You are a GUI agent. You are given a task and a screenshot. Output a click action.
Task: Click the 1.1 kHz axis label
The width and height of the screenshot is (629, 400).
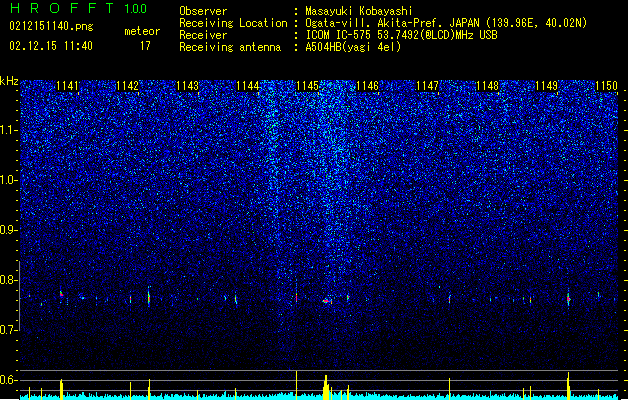click(9, 130)
